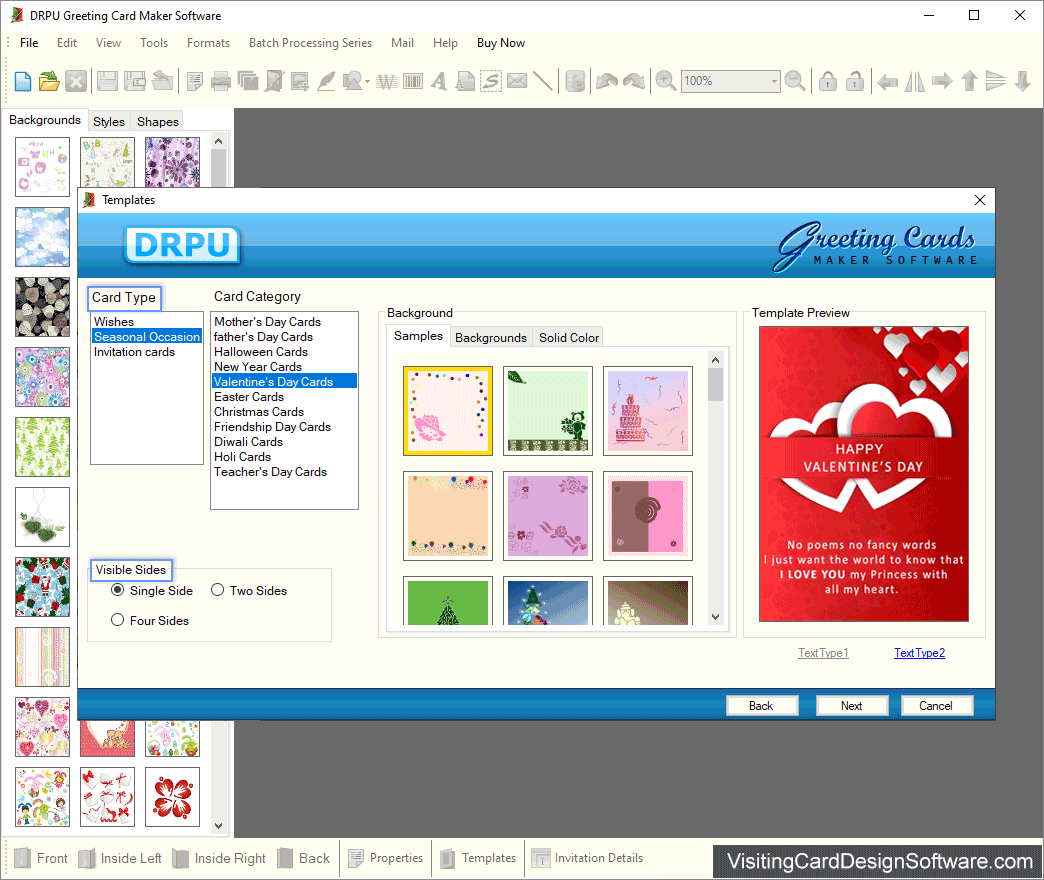Click the envelope Mail toolbar icon
Screen dimensions: 1044x880
pos(517,81)
